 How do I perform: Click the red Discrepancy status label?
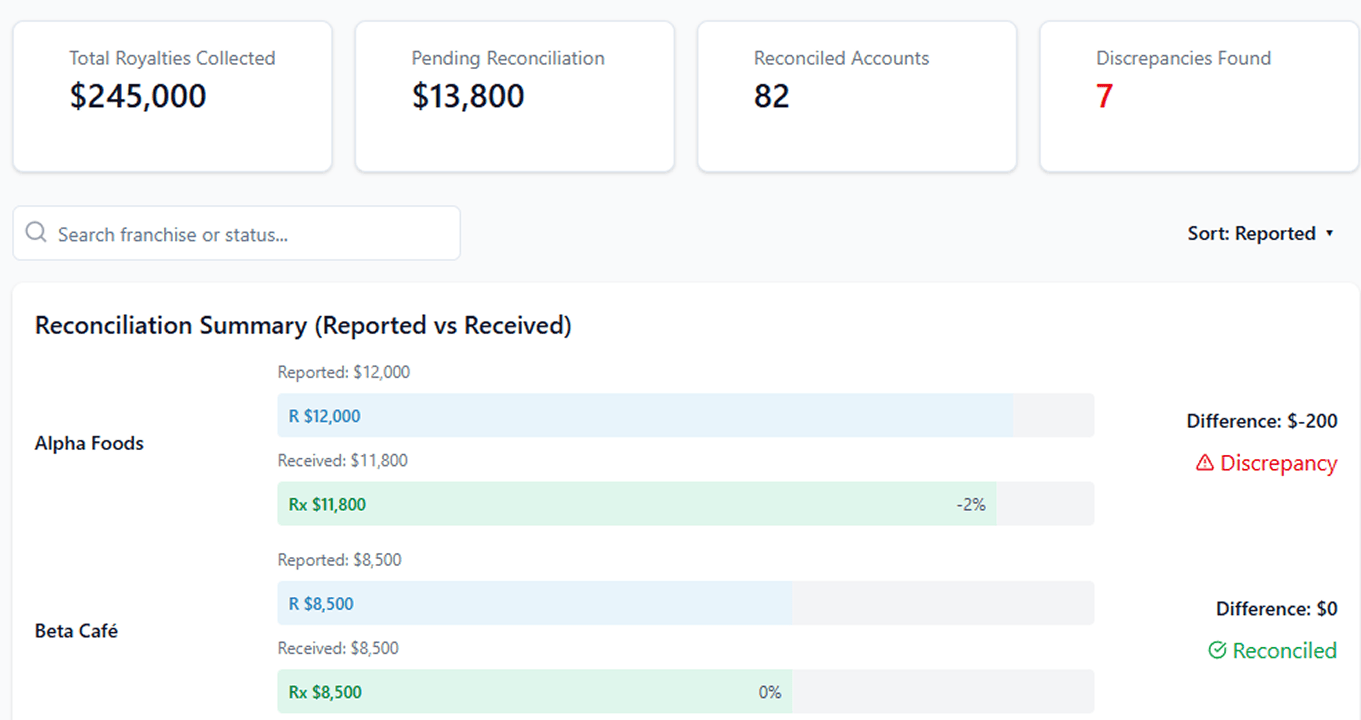1278,463
